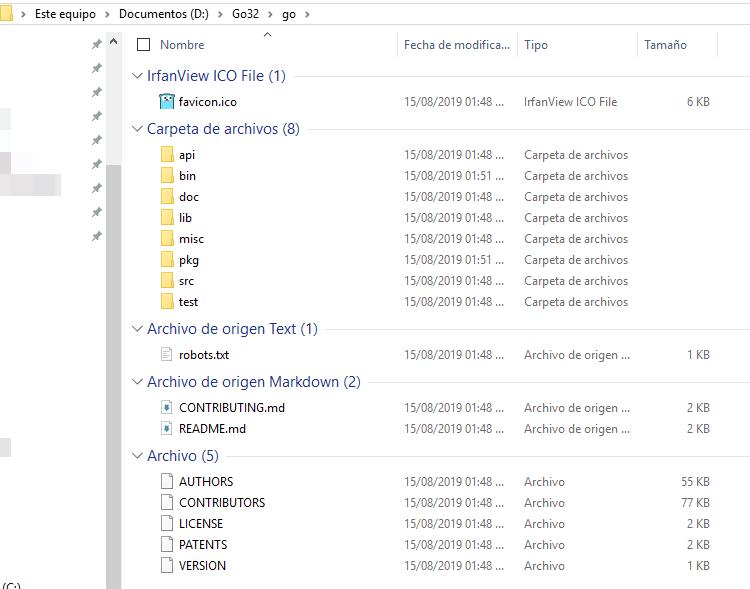This screenshot has width=750, height=589.
Task: Click the LICENSE file icon
Action: pyautogui.click(x=166, y=523)
